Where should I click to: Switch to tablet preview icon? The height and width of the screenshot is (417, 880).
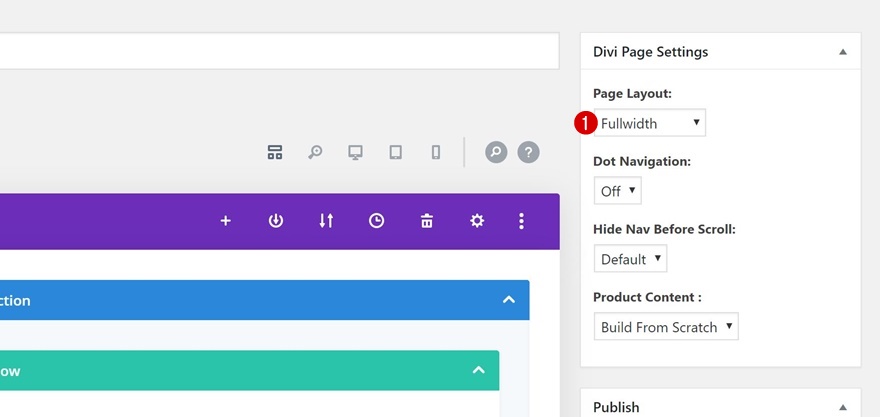(x=396, y=152)
